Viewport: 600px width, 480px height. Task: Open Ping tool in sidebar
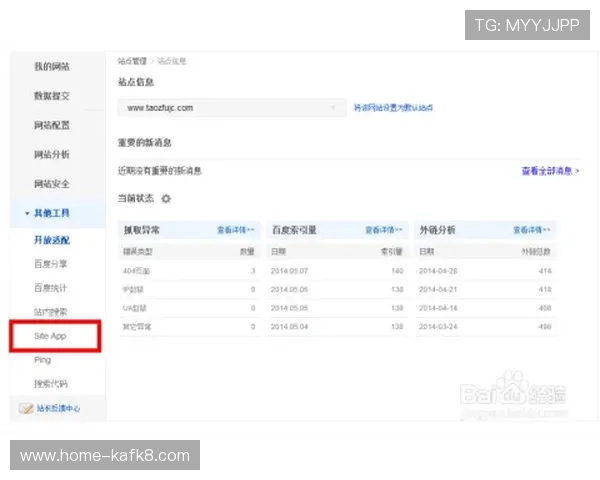(42, 360)
